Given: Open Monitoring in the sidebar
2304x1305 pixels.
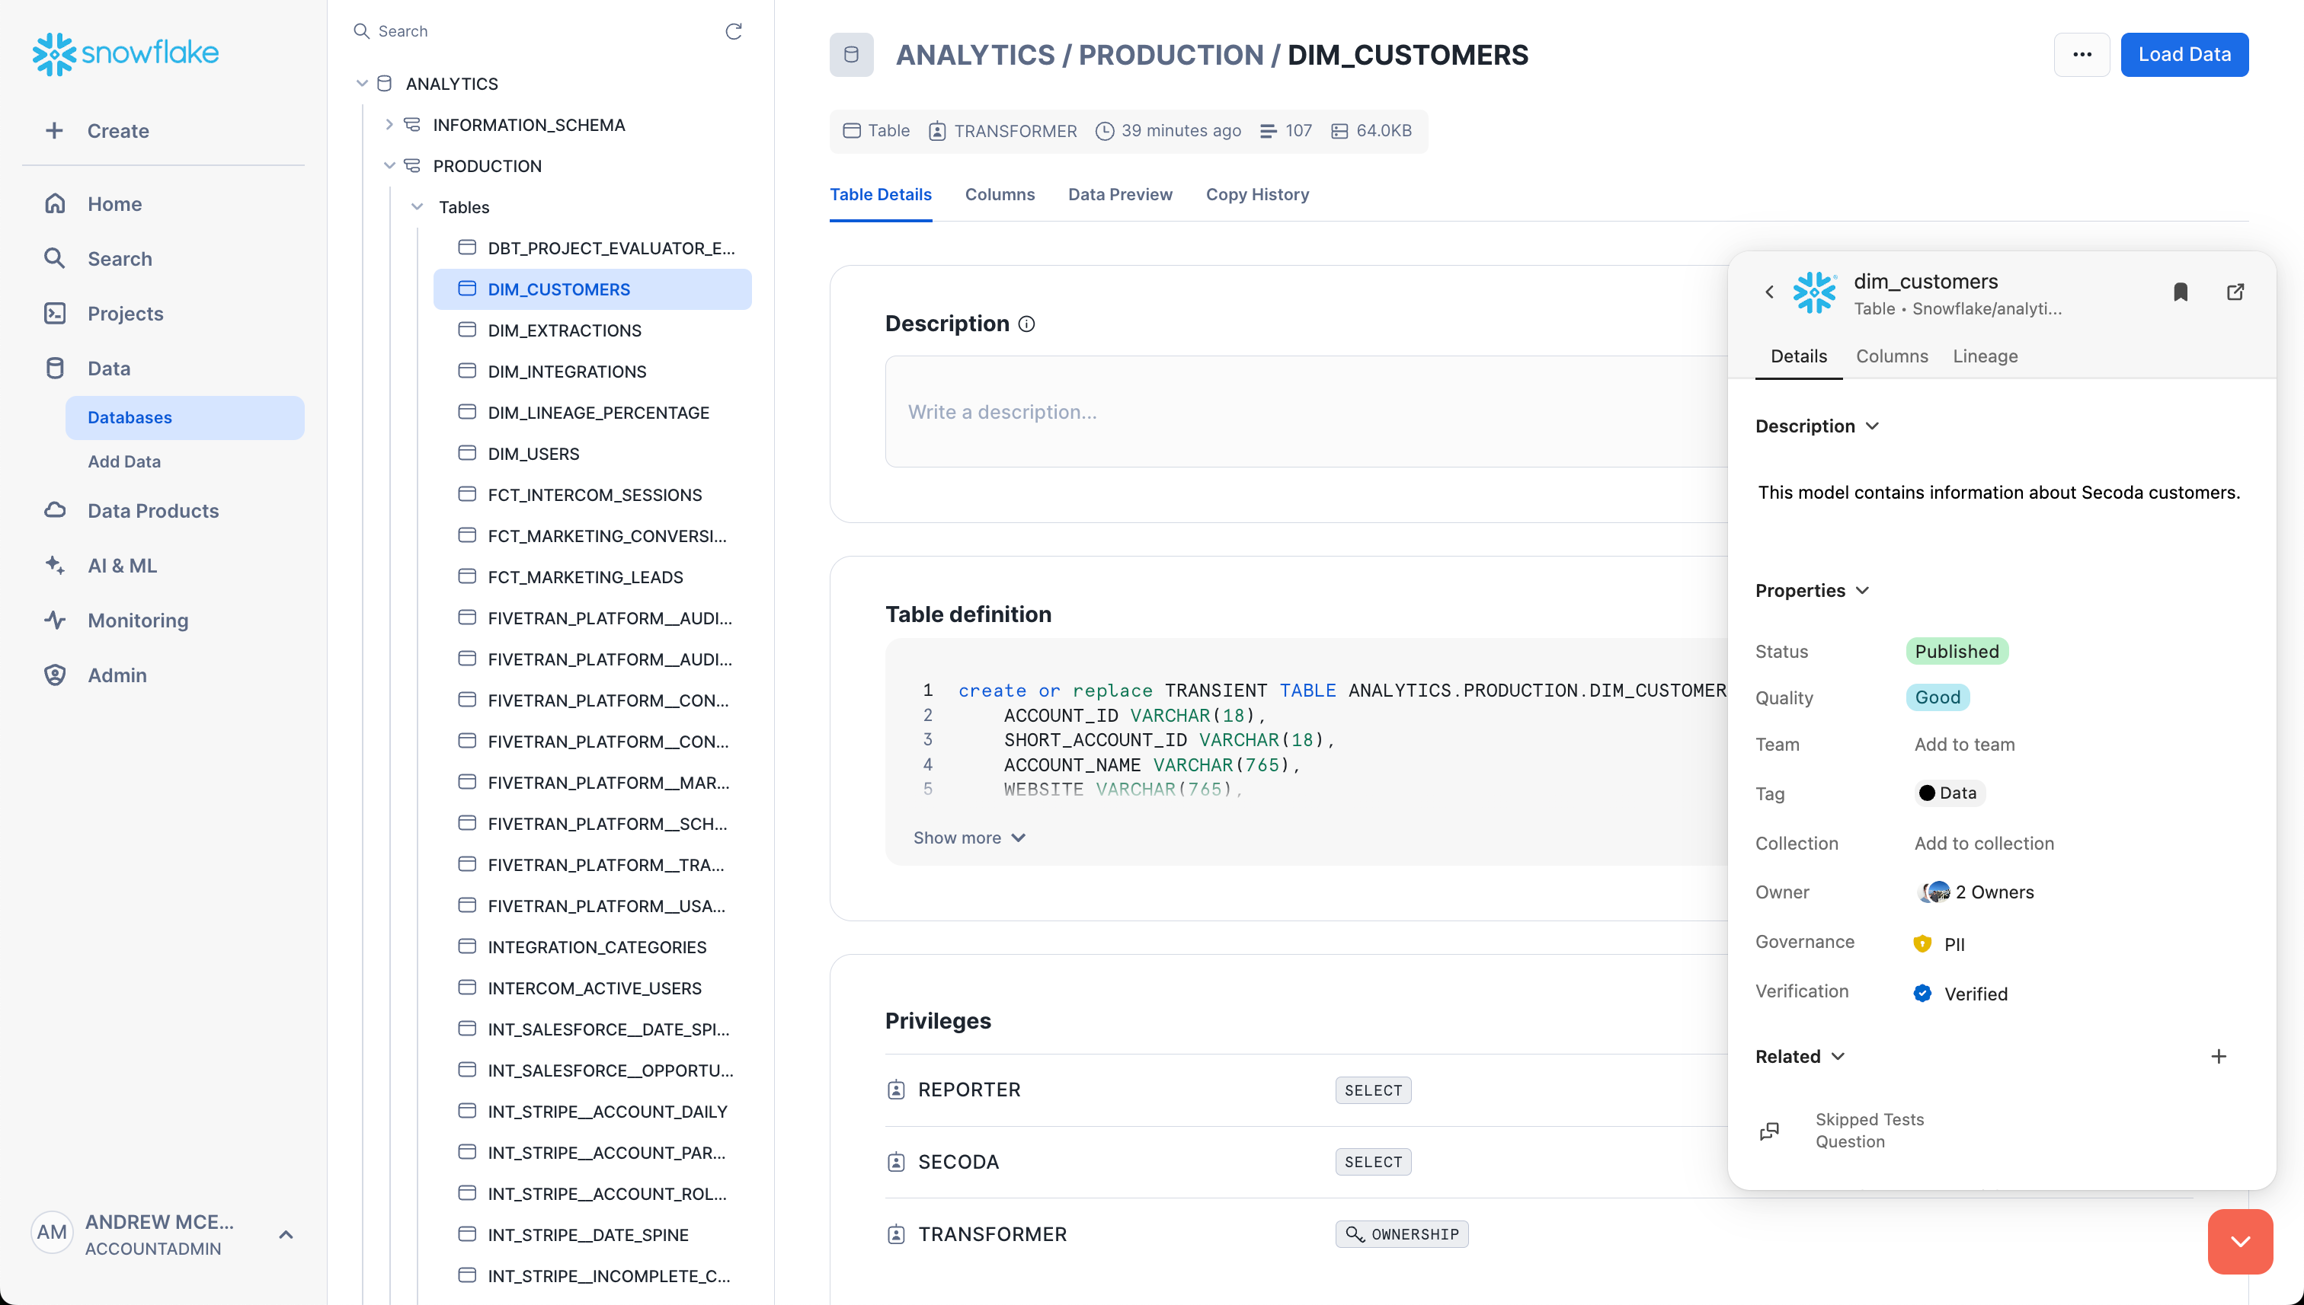Looking at the screenshot, I should [x=137, y=620].
